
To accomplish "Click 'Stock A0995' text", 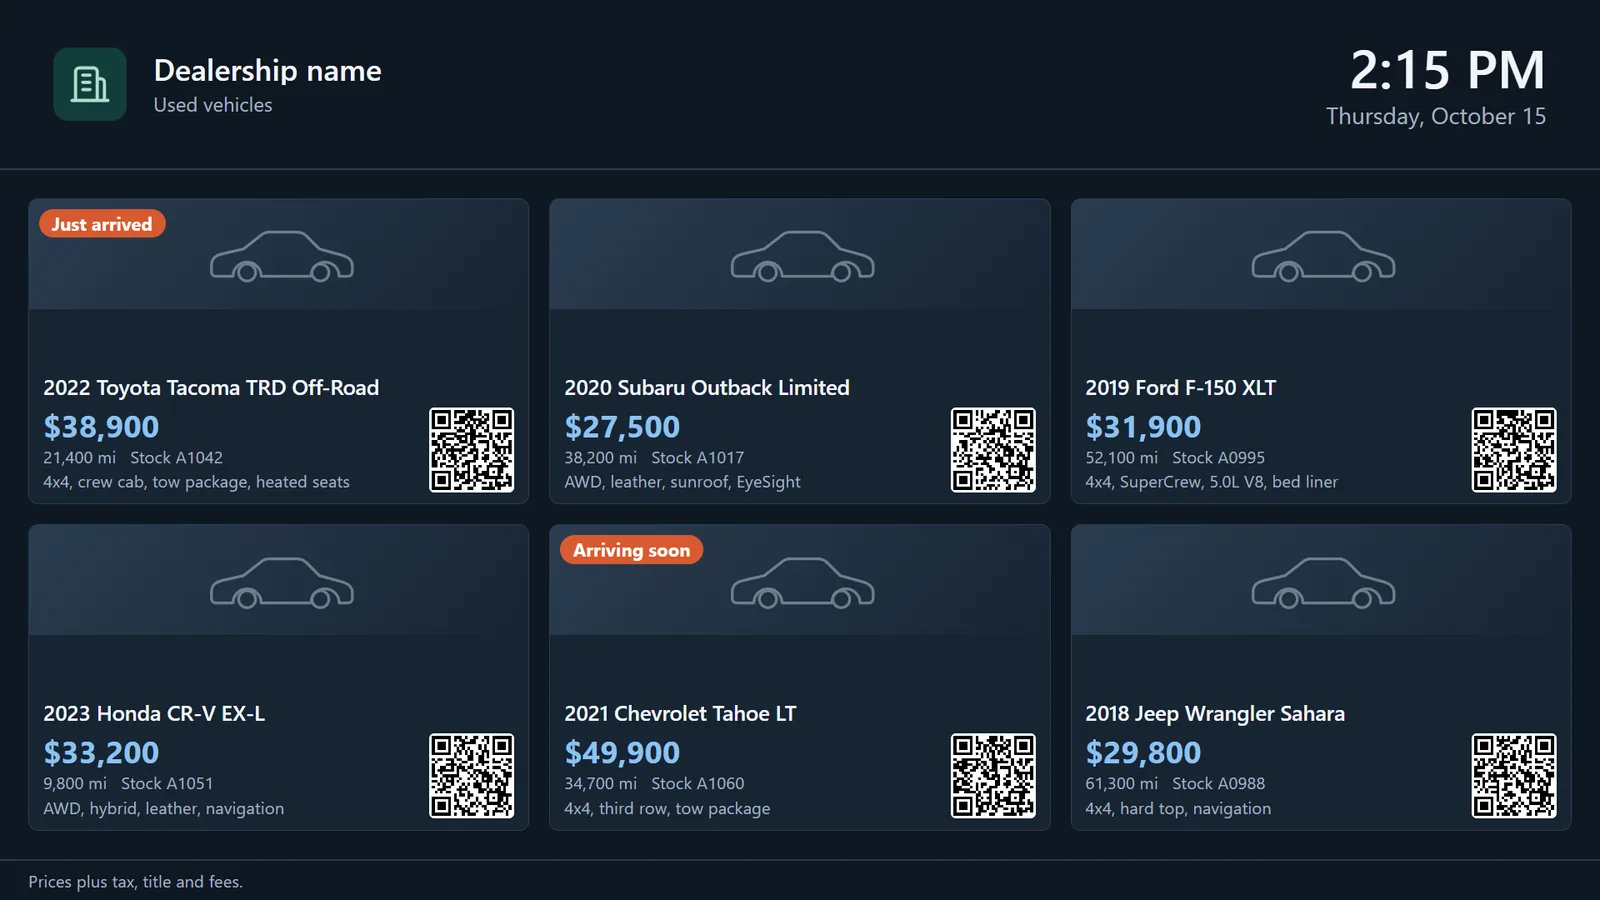I will click(x=1218, y=458).
